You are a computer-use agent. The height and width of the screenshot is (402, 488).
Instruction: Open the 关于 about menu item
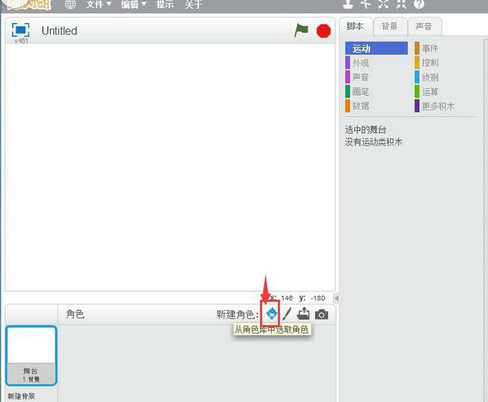(193, 4)
